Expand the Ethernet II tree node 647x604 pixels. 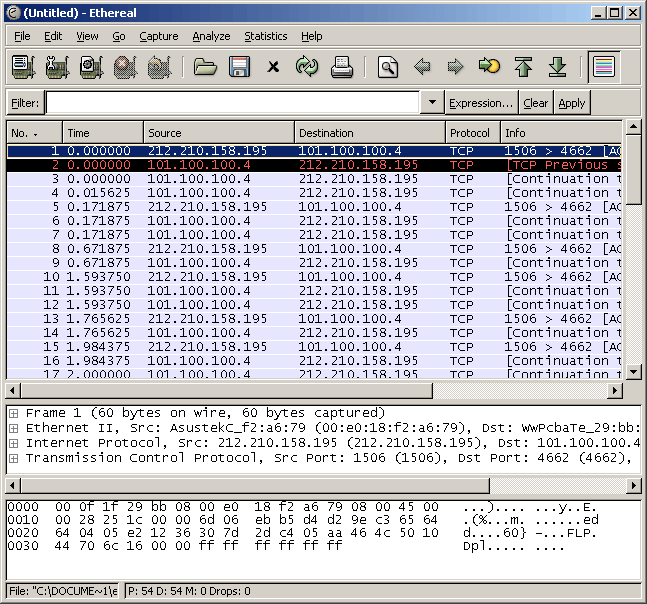(x=14, y=428)
